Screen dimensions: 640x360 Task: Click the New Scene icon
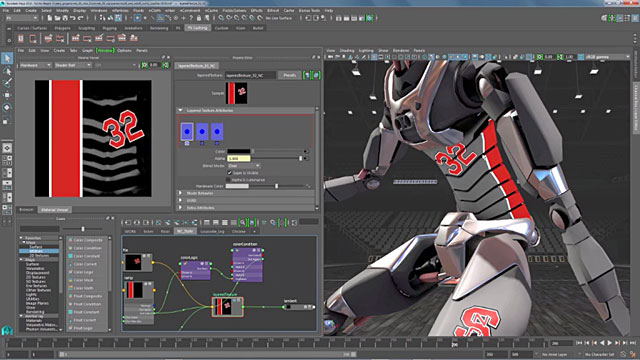[50, 18]
